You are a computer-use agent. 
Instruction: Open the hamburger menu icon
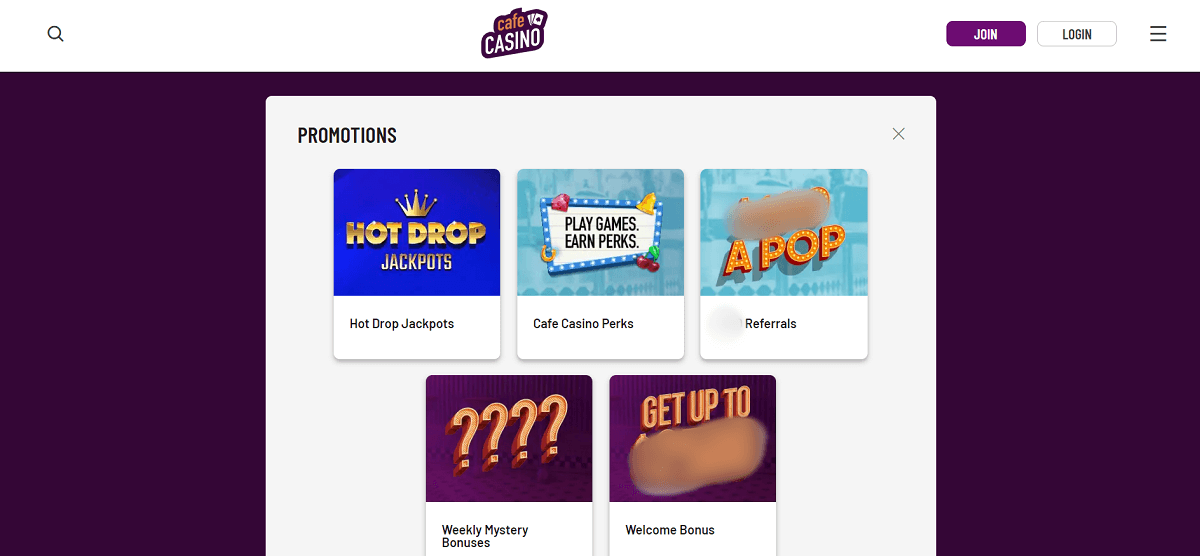coord(1158,34)
